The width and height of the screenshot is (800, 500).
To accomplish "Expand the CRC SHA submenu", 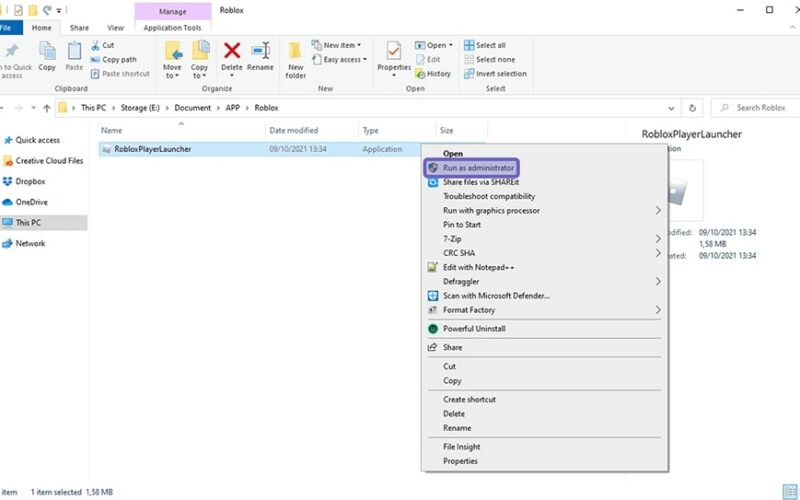I will (x=658, y=253).
